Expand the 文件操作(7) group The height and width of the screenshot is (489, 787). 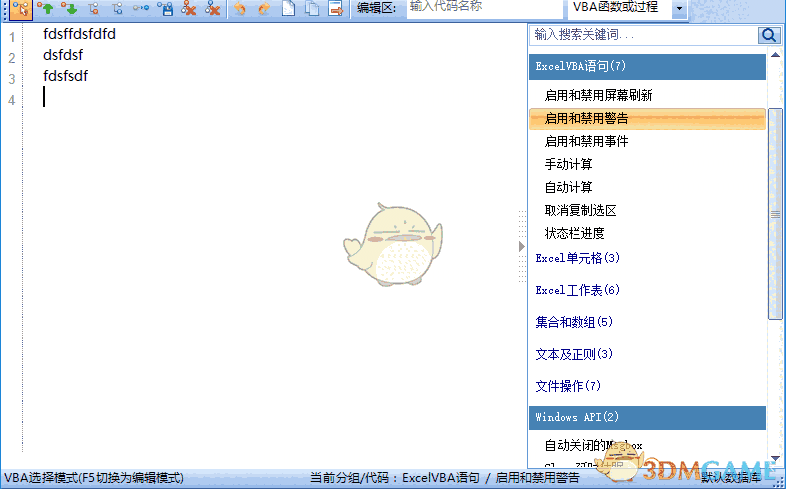click(x=568, y=386)
